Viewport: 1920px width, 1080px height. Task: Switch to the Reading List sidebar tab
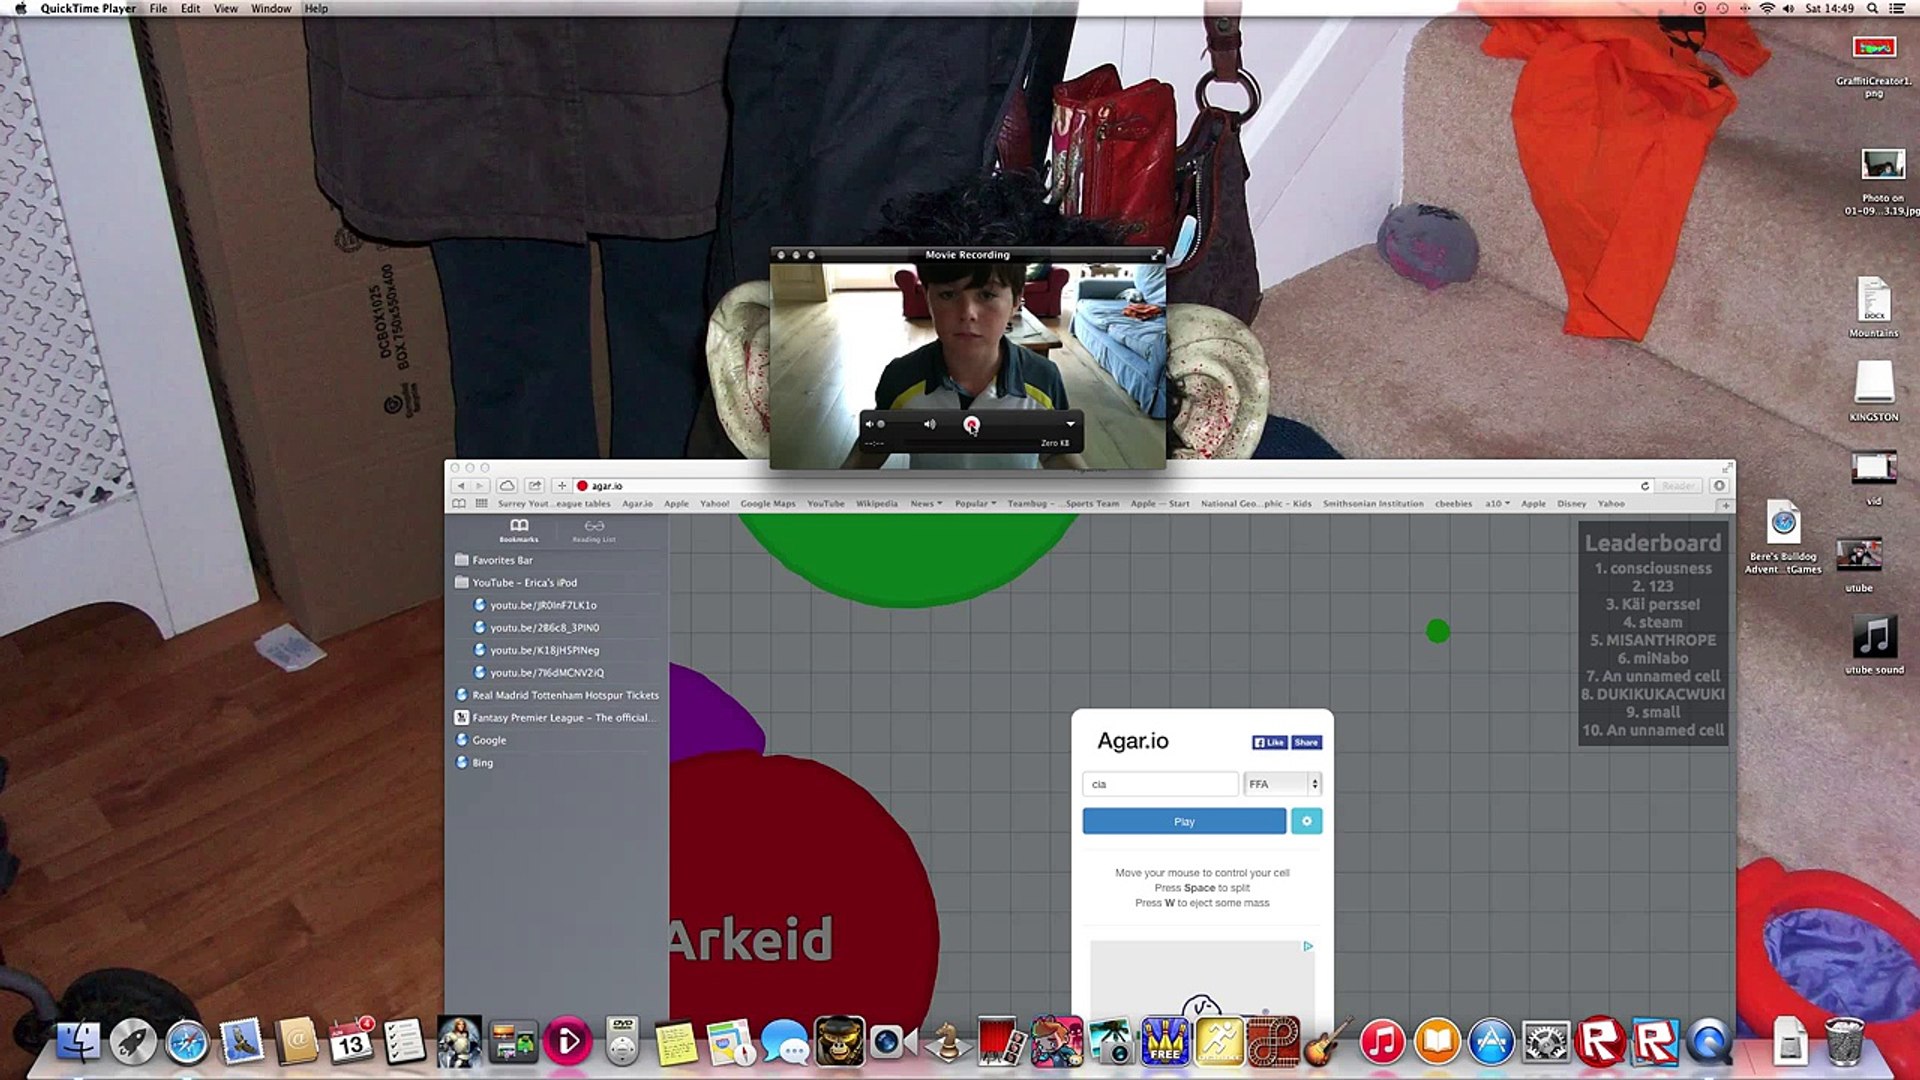594,531
